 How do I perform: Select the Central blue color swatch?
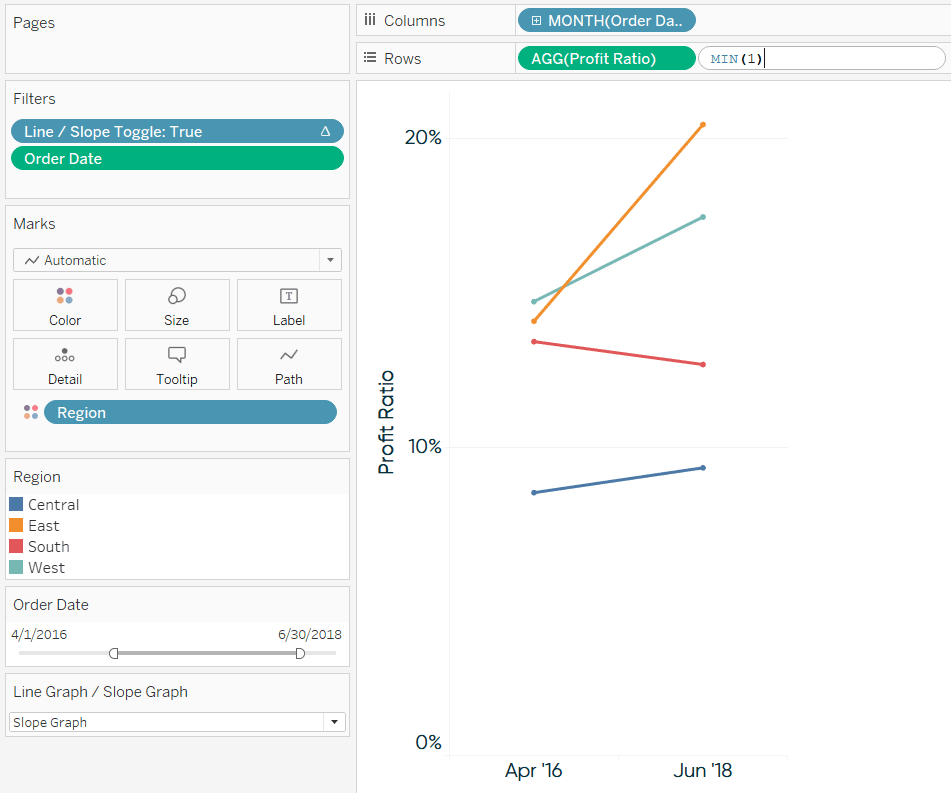(x=16, y=504)
